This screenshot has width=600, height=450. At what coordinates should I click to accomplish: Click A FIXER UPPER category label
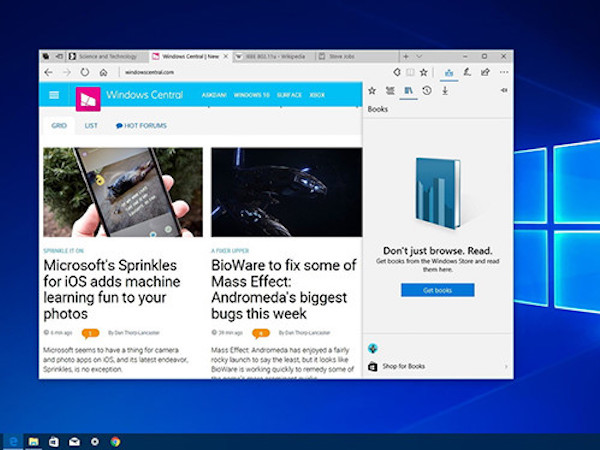(230, 251)
